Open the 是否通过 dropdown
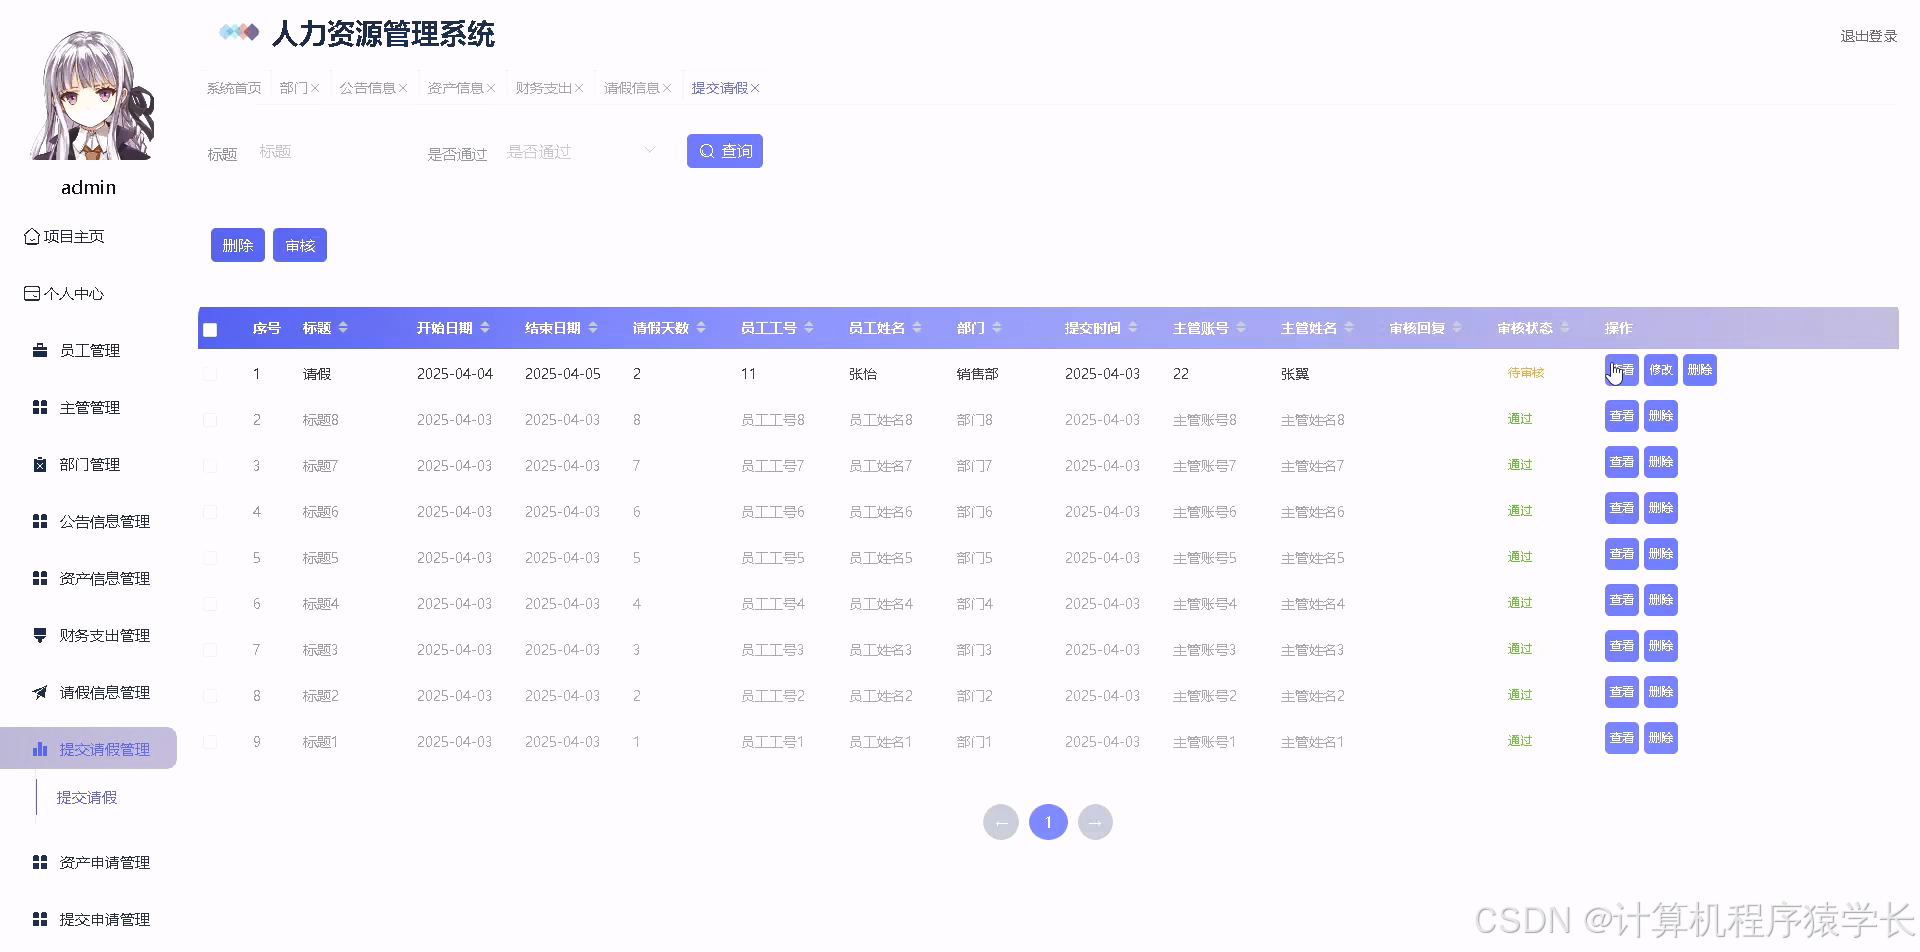This screenshot has height=952, width=1920. tap(580, 151)
